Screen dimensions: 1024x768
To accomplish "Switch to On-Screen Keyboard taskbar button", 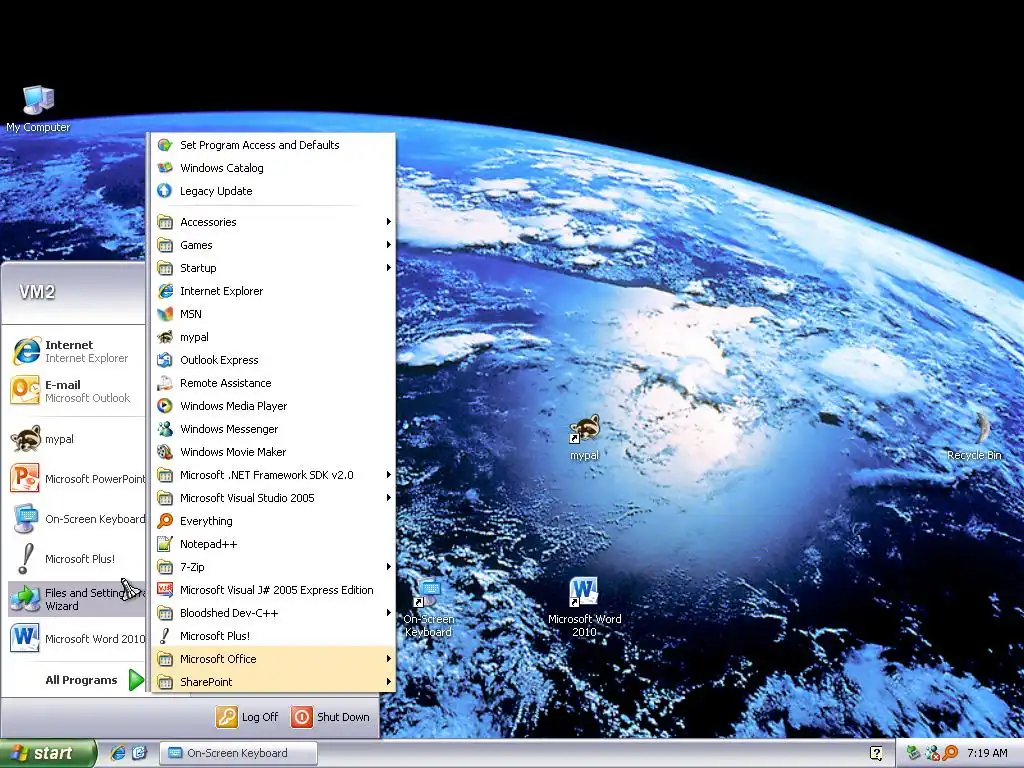I will pos(238,753).
